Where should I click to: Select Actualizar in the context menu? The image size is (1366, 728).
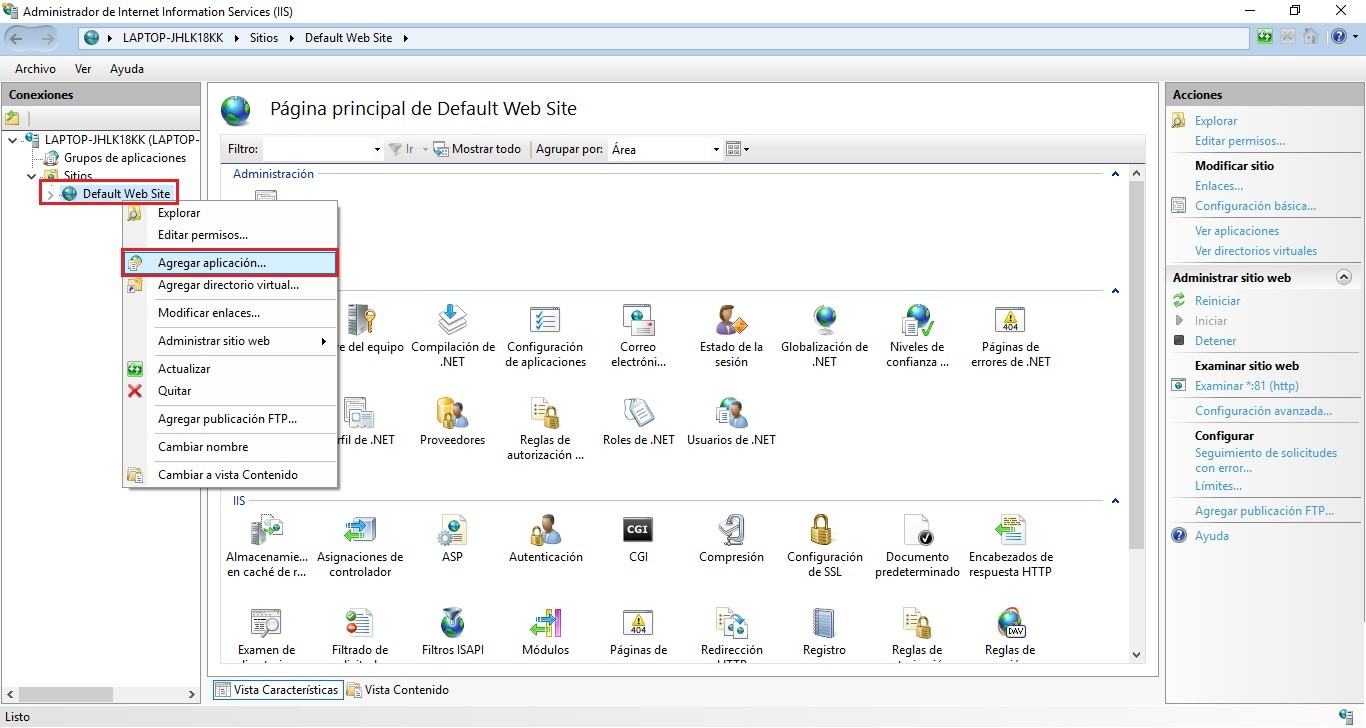[230, 369]
